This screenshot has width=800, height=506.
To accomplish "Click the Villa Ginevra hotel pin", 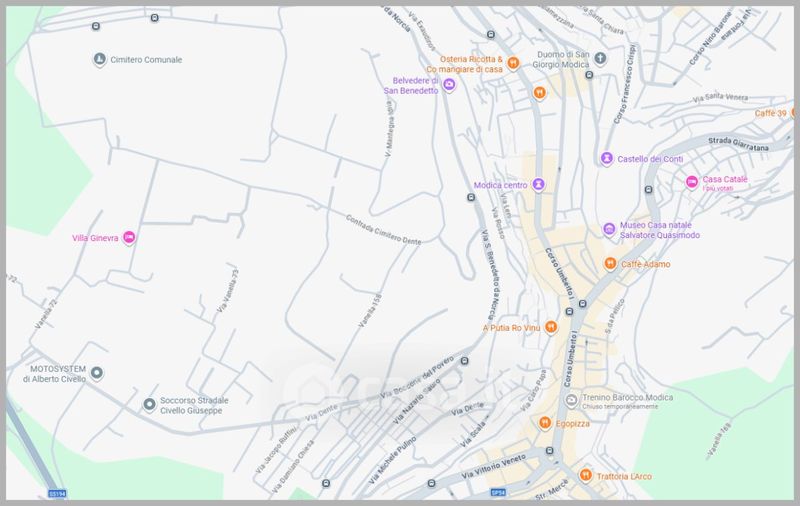I will [129, 238].
